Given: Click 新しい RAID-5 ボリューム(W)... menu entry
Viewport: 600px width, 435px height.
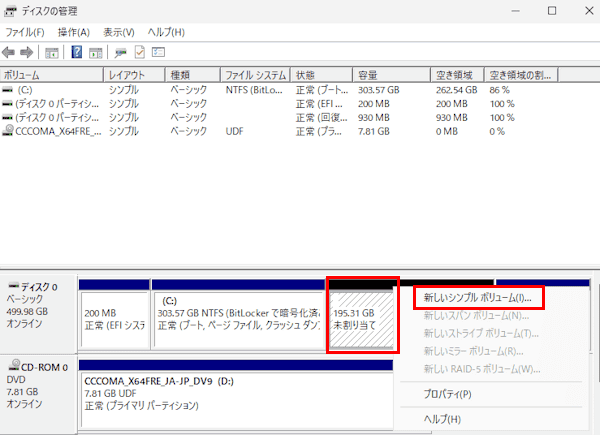Looking at the screenshot, I should coord(482,369).
